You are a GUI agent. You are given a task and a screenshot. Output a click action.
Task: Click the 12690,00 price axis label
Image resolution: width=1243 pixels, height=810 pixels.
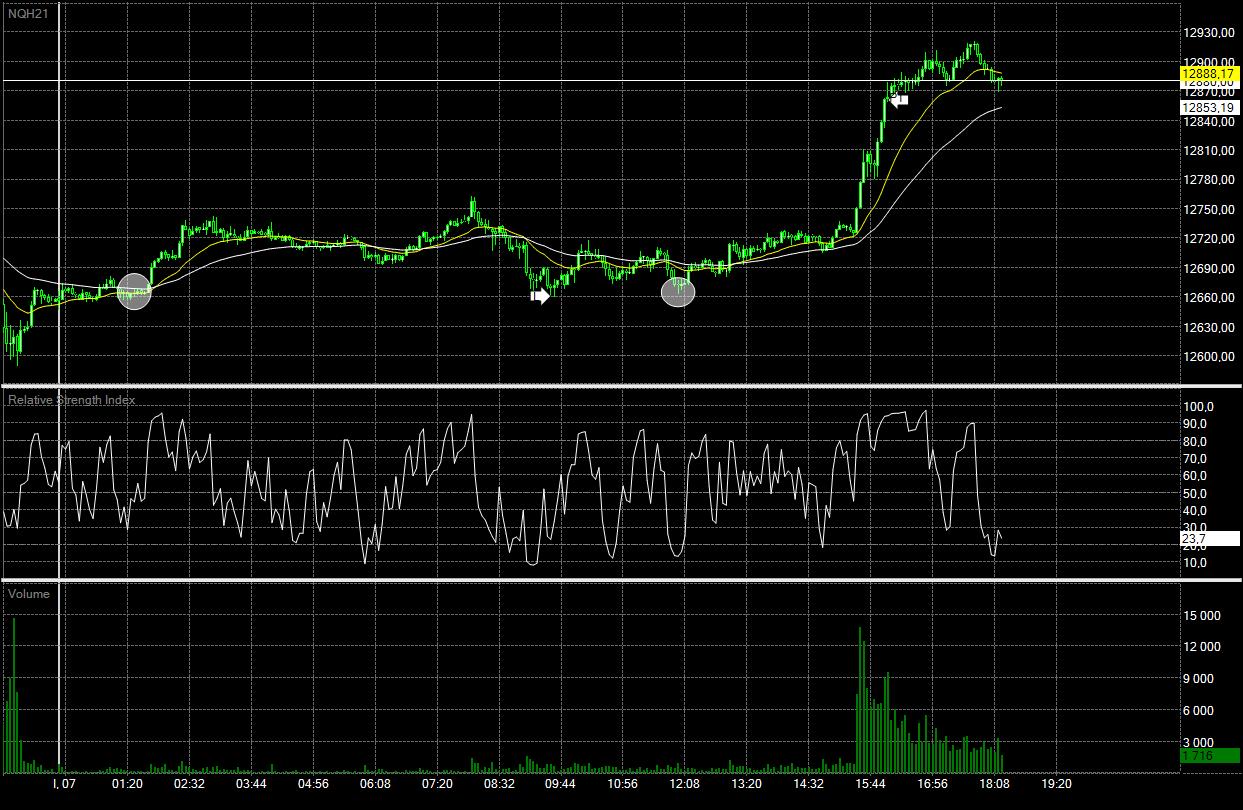(x=1208, y=269)
